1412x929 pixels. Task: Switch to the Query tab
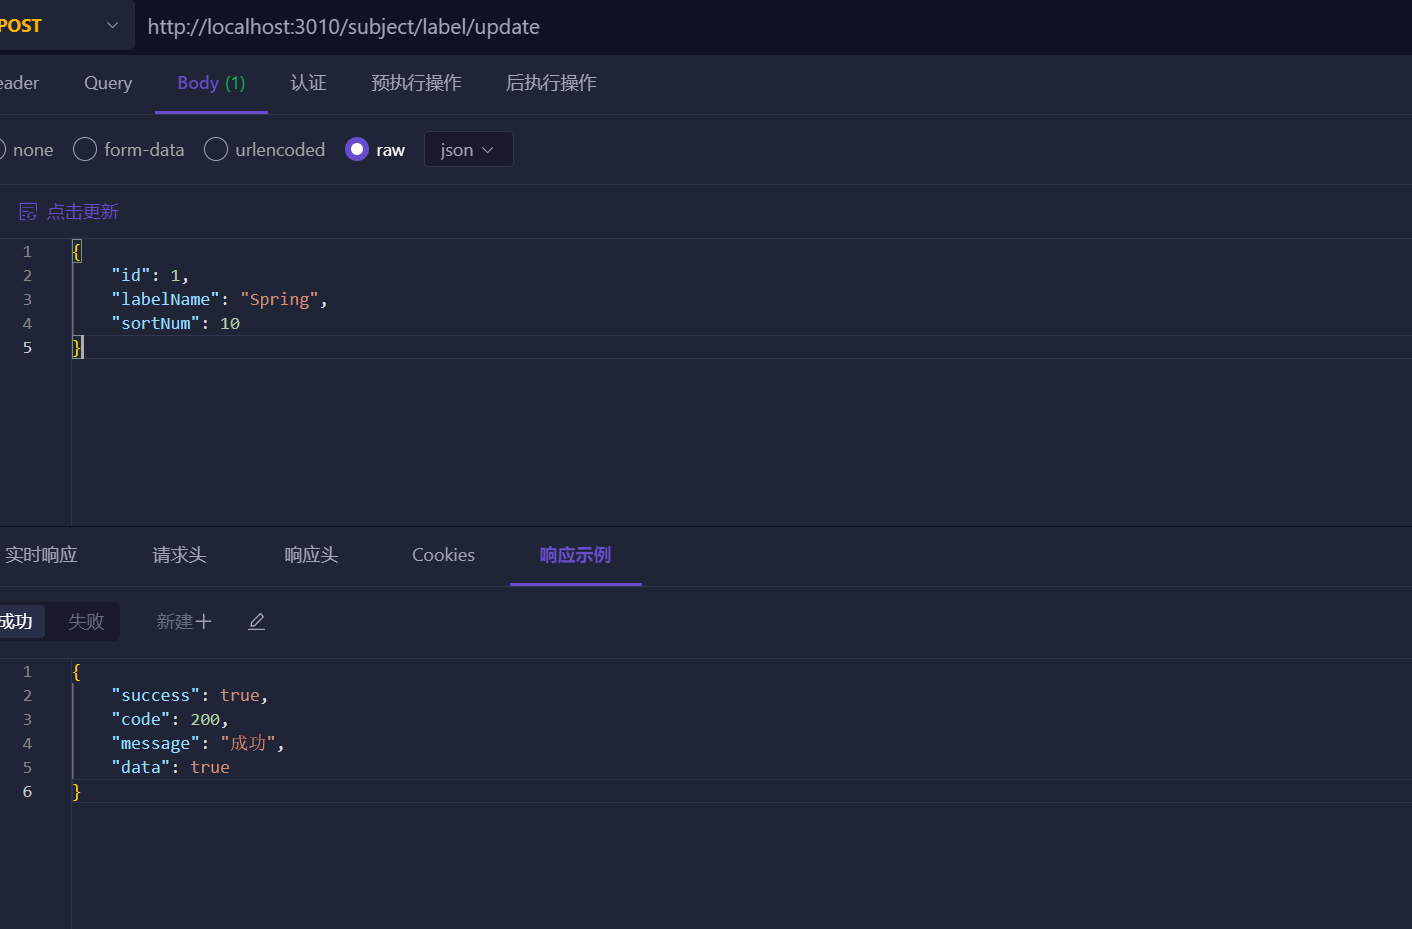(x=108, y=83)
